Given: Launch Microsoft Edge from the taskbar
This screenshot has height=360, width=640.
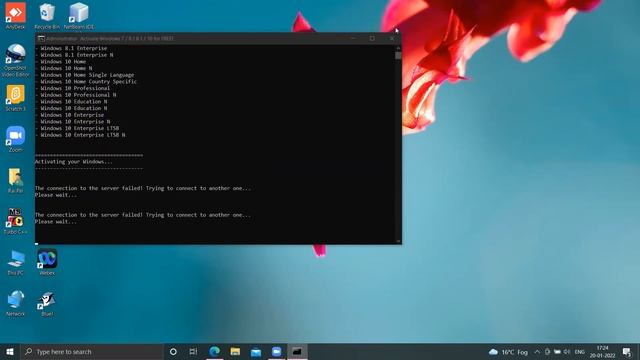Looking at the screenshot, I should point(215,351).
